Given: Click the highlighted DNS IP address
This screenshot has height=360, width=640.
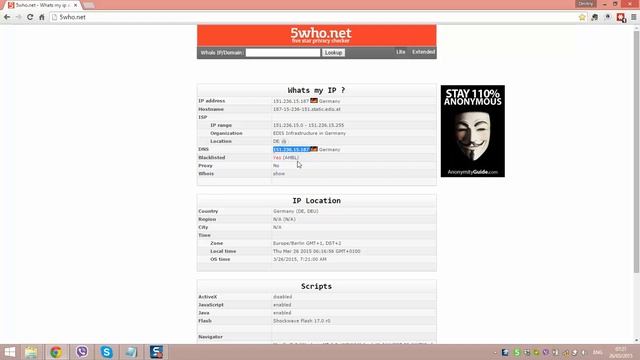Looking at the screenshot, I should [x=291, y=149].
